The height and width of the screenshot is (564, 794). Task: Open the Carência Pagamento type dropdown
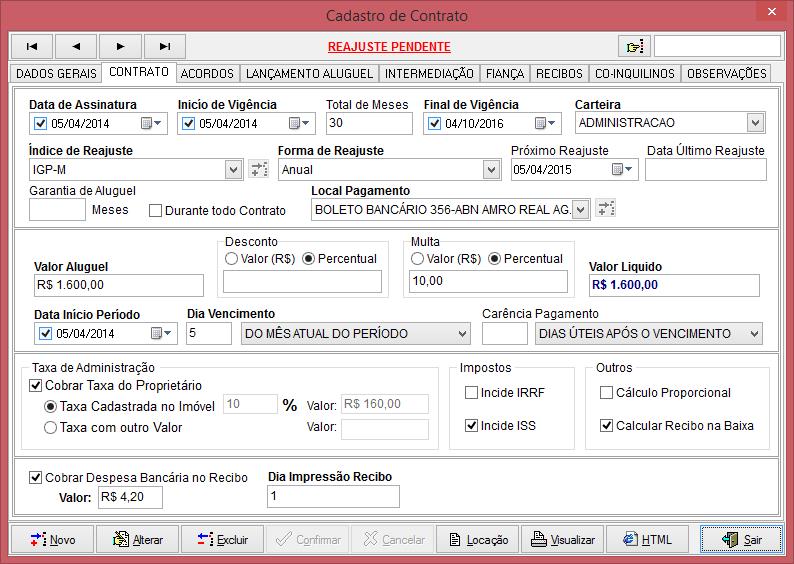click(x=753, y=334)
